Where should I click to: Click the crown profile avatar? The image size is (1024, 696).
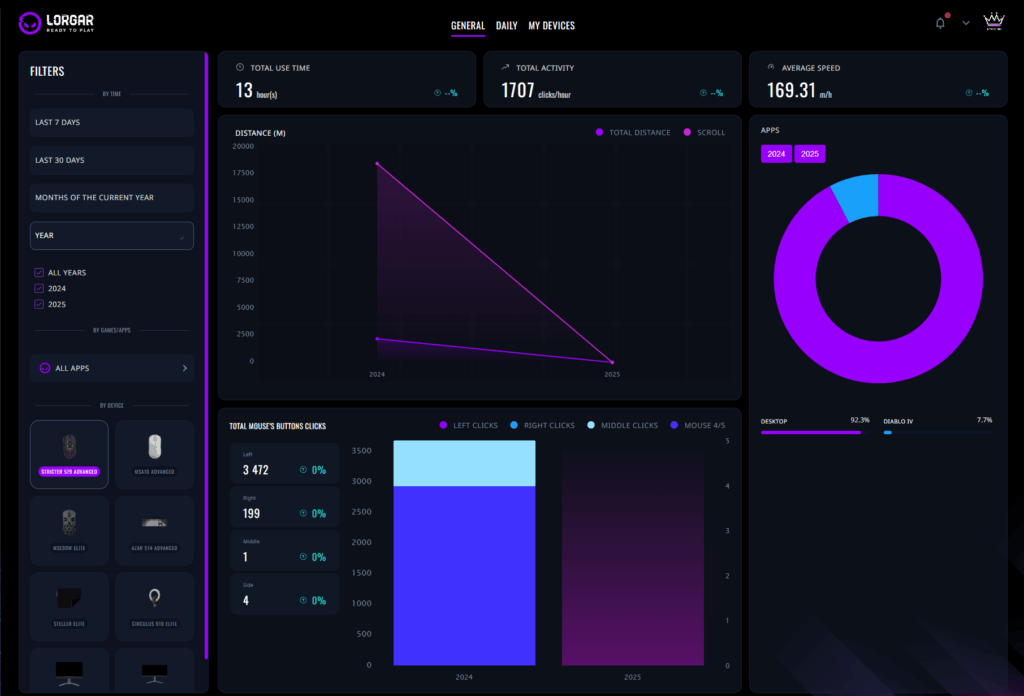[x=993, y=23]
